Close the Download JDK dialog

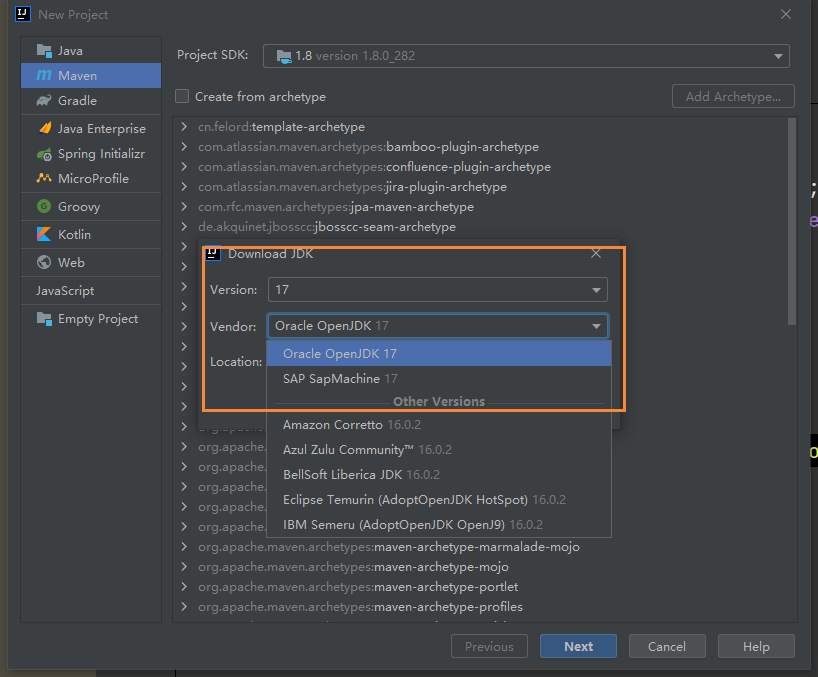(596, 254)
